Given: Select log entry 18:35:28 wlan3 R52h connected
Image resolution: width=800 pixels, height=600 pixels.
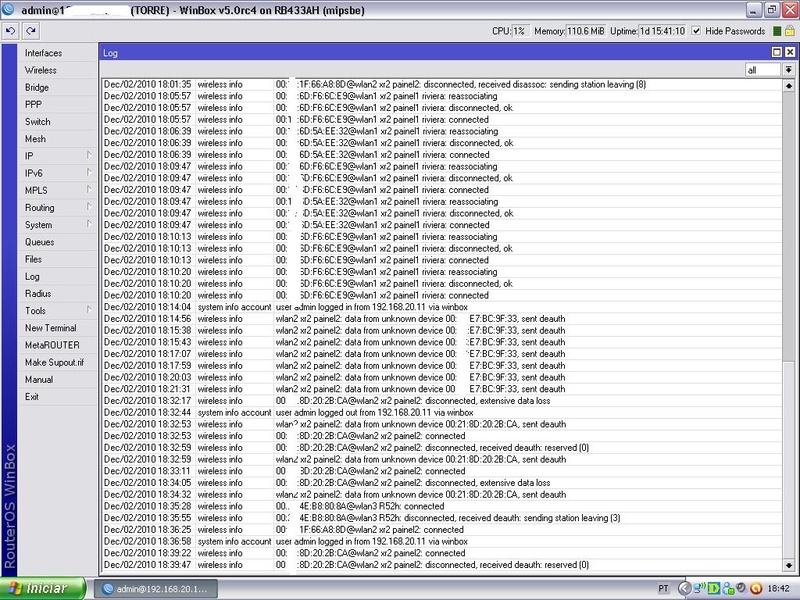Looking at the screenshot, I should click(x=442, y=506).
